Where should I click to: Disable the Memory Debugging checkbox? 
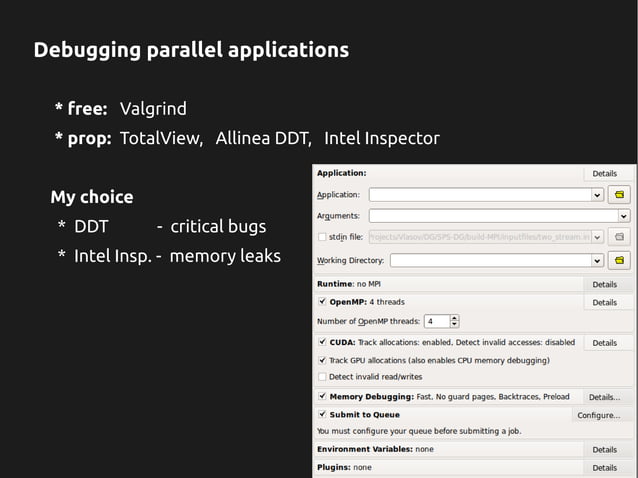coord(321,397)
